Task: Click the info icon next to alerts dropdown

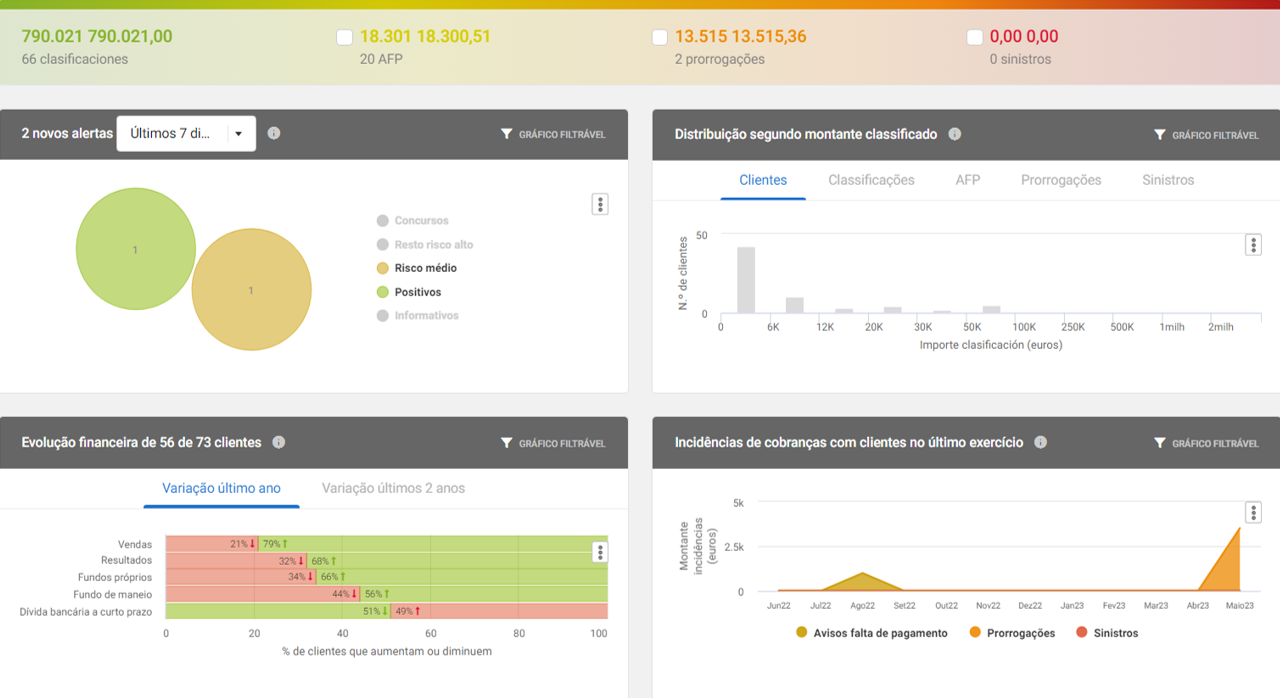Action: [x=274, y=133]
